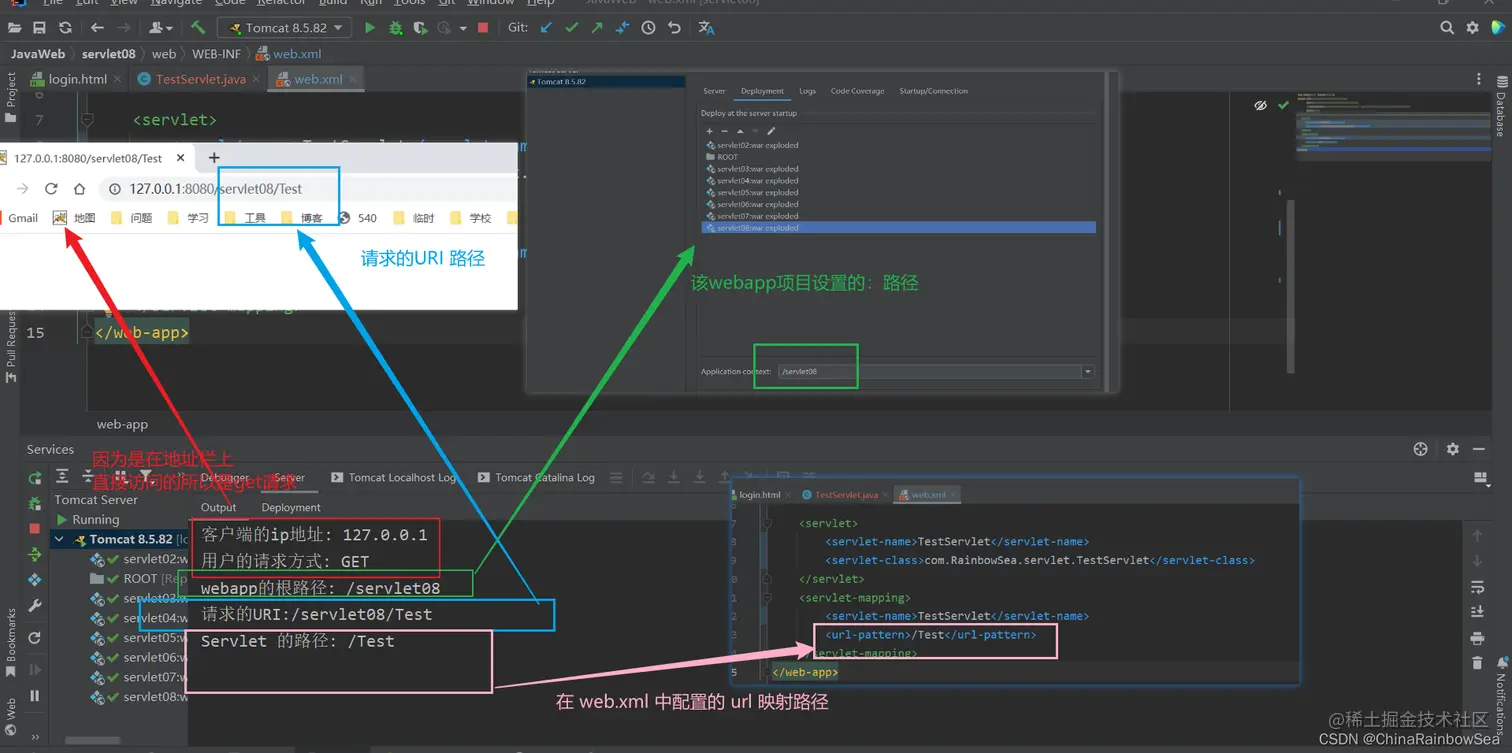The height and width of the screenshot is (753, 1512).
Task: Click the Services tree horizontal scrollbar
Action: 92,741
